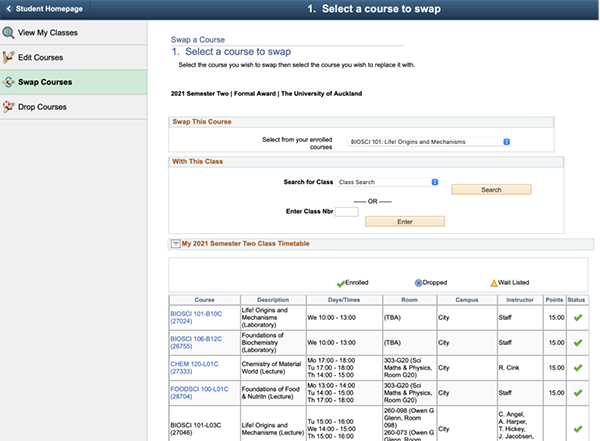The height and width of the screenshot is (441, 600).
Task: Open Drop Courses menu item
Action: click(73, 107)
